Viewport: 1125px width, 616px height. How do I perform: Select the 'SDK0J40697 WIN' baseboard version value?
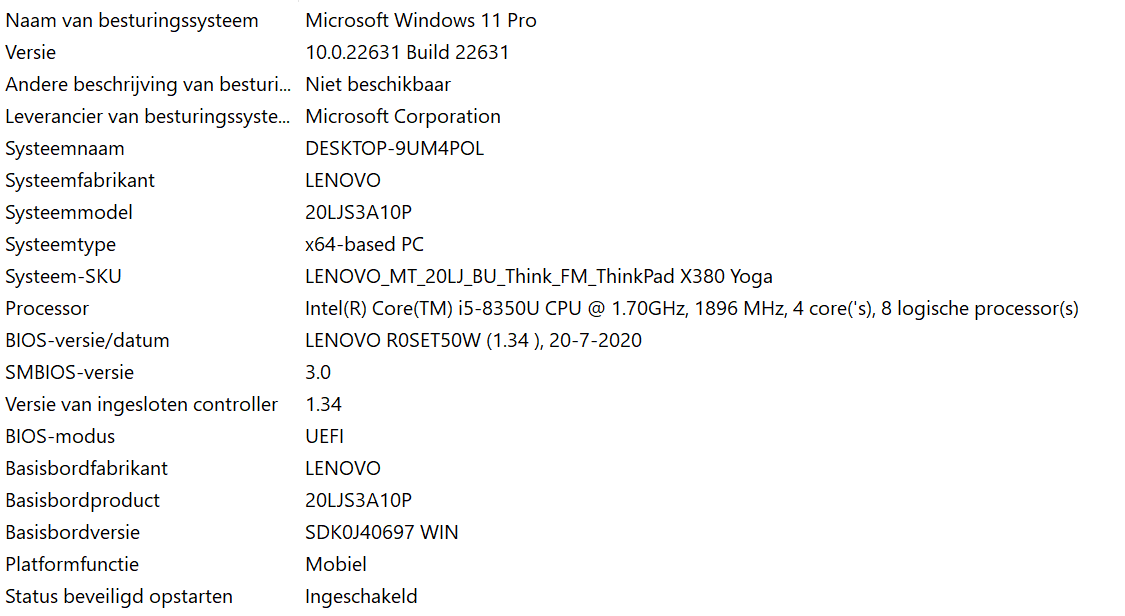point(381,533)
